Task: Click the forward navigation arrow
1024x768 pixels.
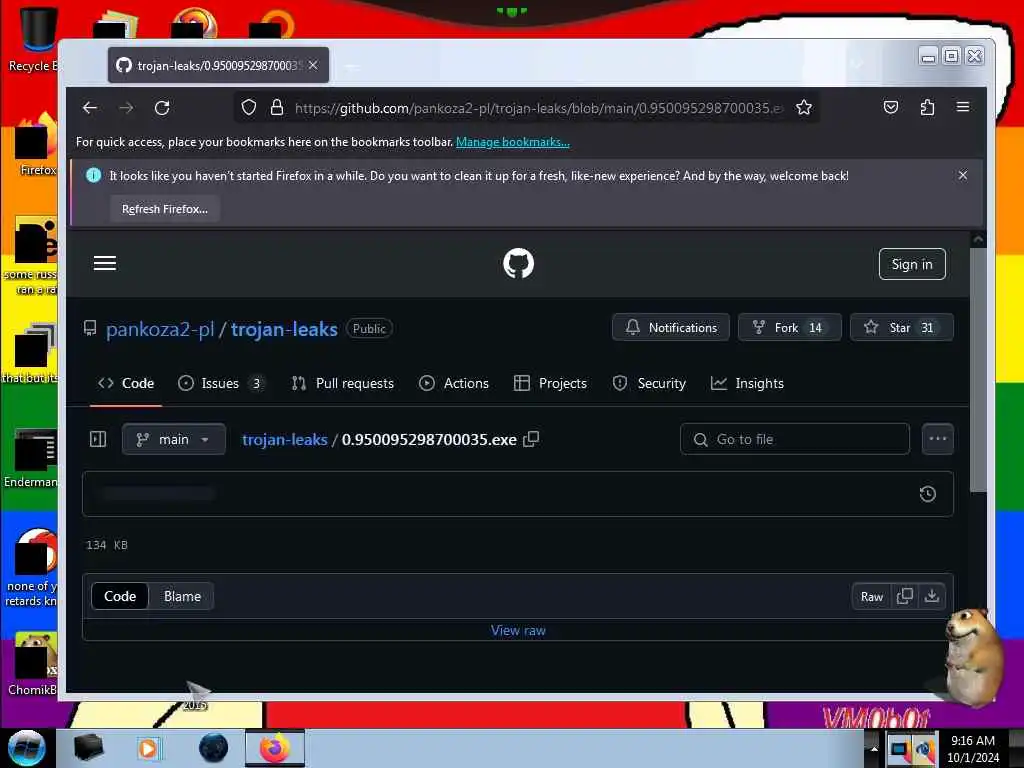Action: coord(126,108)
